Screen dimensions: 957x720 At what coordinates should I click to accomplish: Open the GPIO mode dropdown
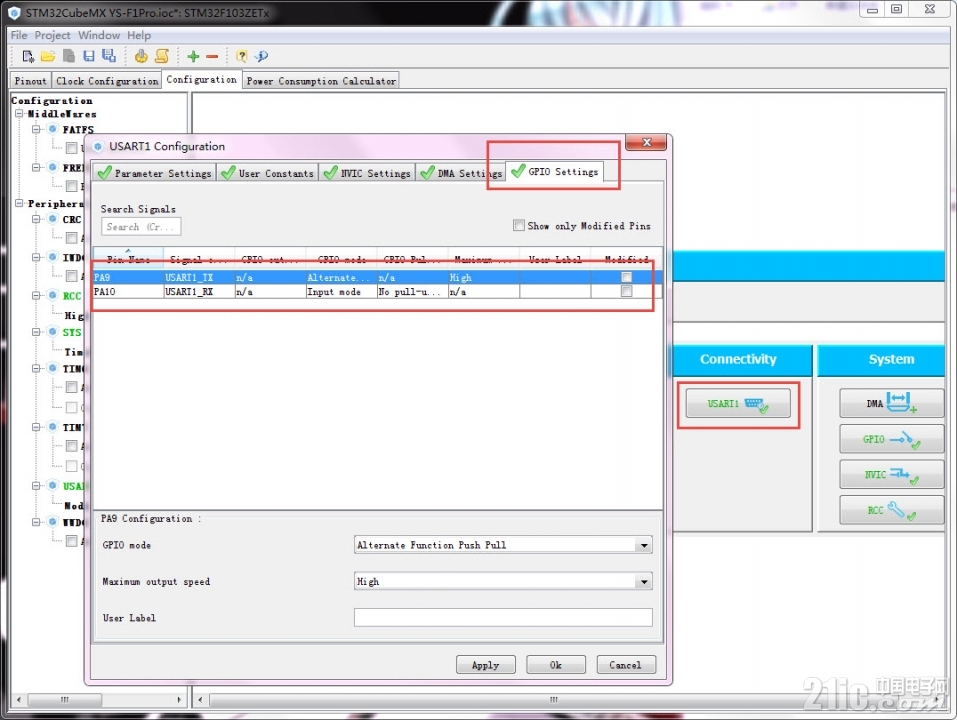coord(644,545)
